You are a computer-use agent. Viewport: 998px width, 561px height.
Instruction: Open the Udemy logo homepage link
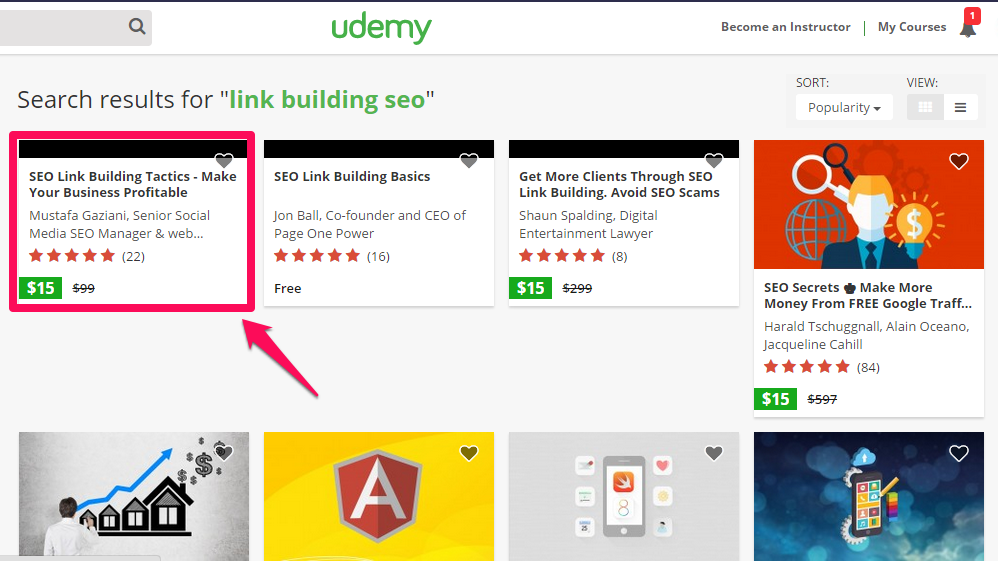click(x=381, y=27)
